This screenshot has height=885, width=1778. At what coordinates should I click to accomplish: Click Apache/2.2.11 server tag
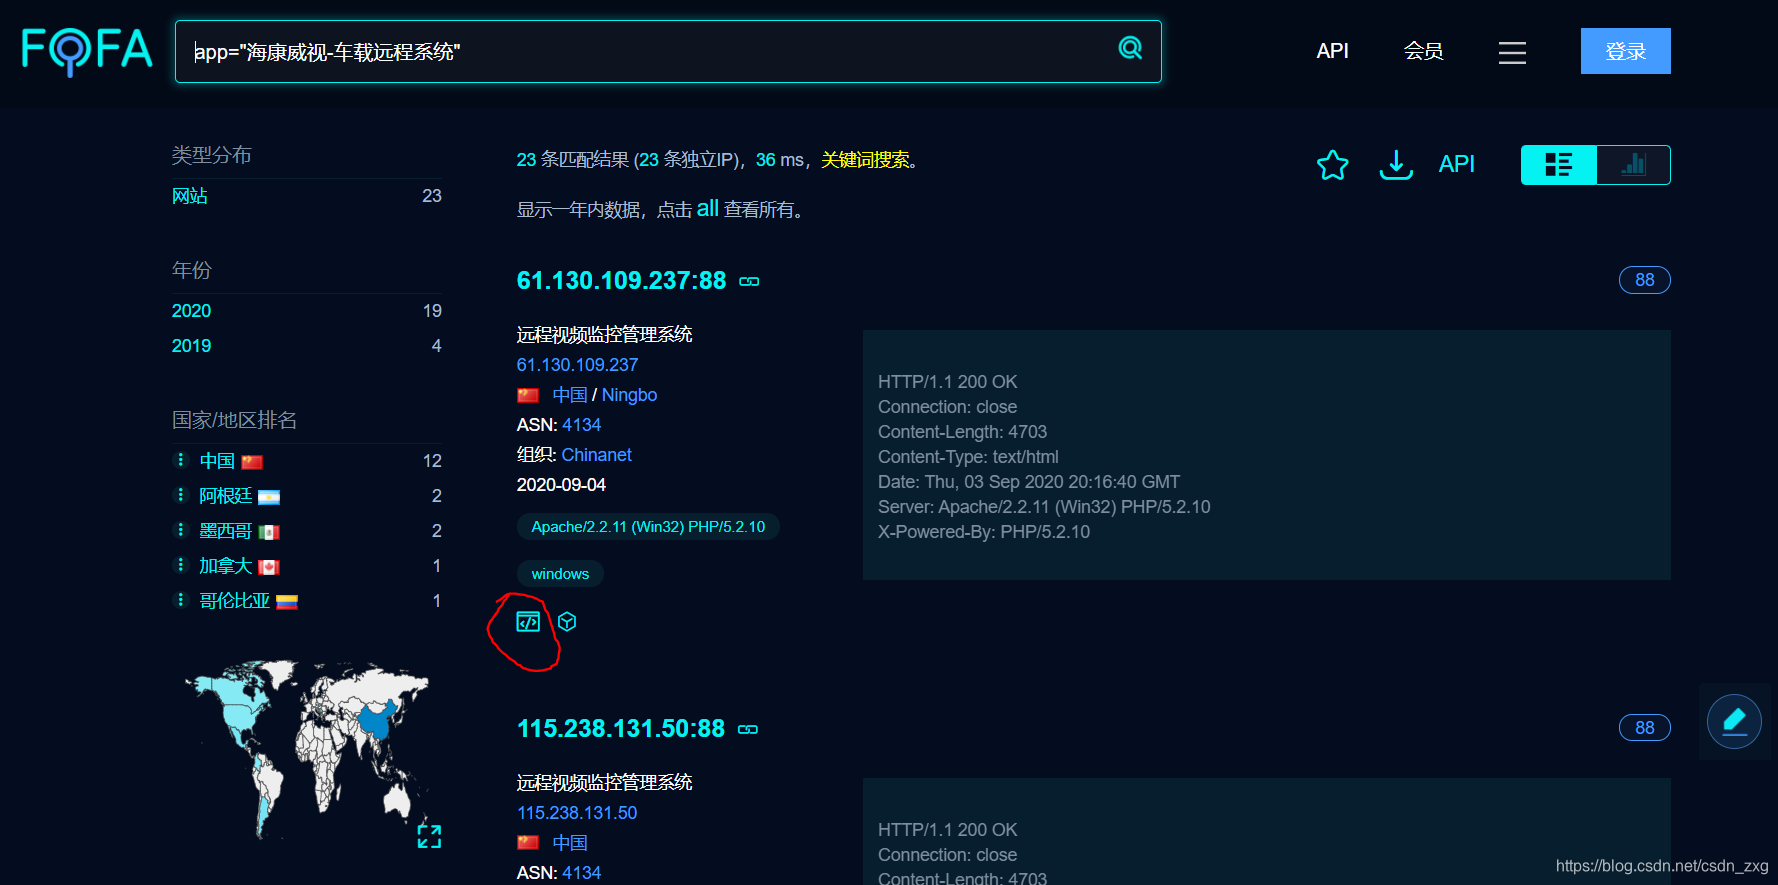(x=648, y=527)
